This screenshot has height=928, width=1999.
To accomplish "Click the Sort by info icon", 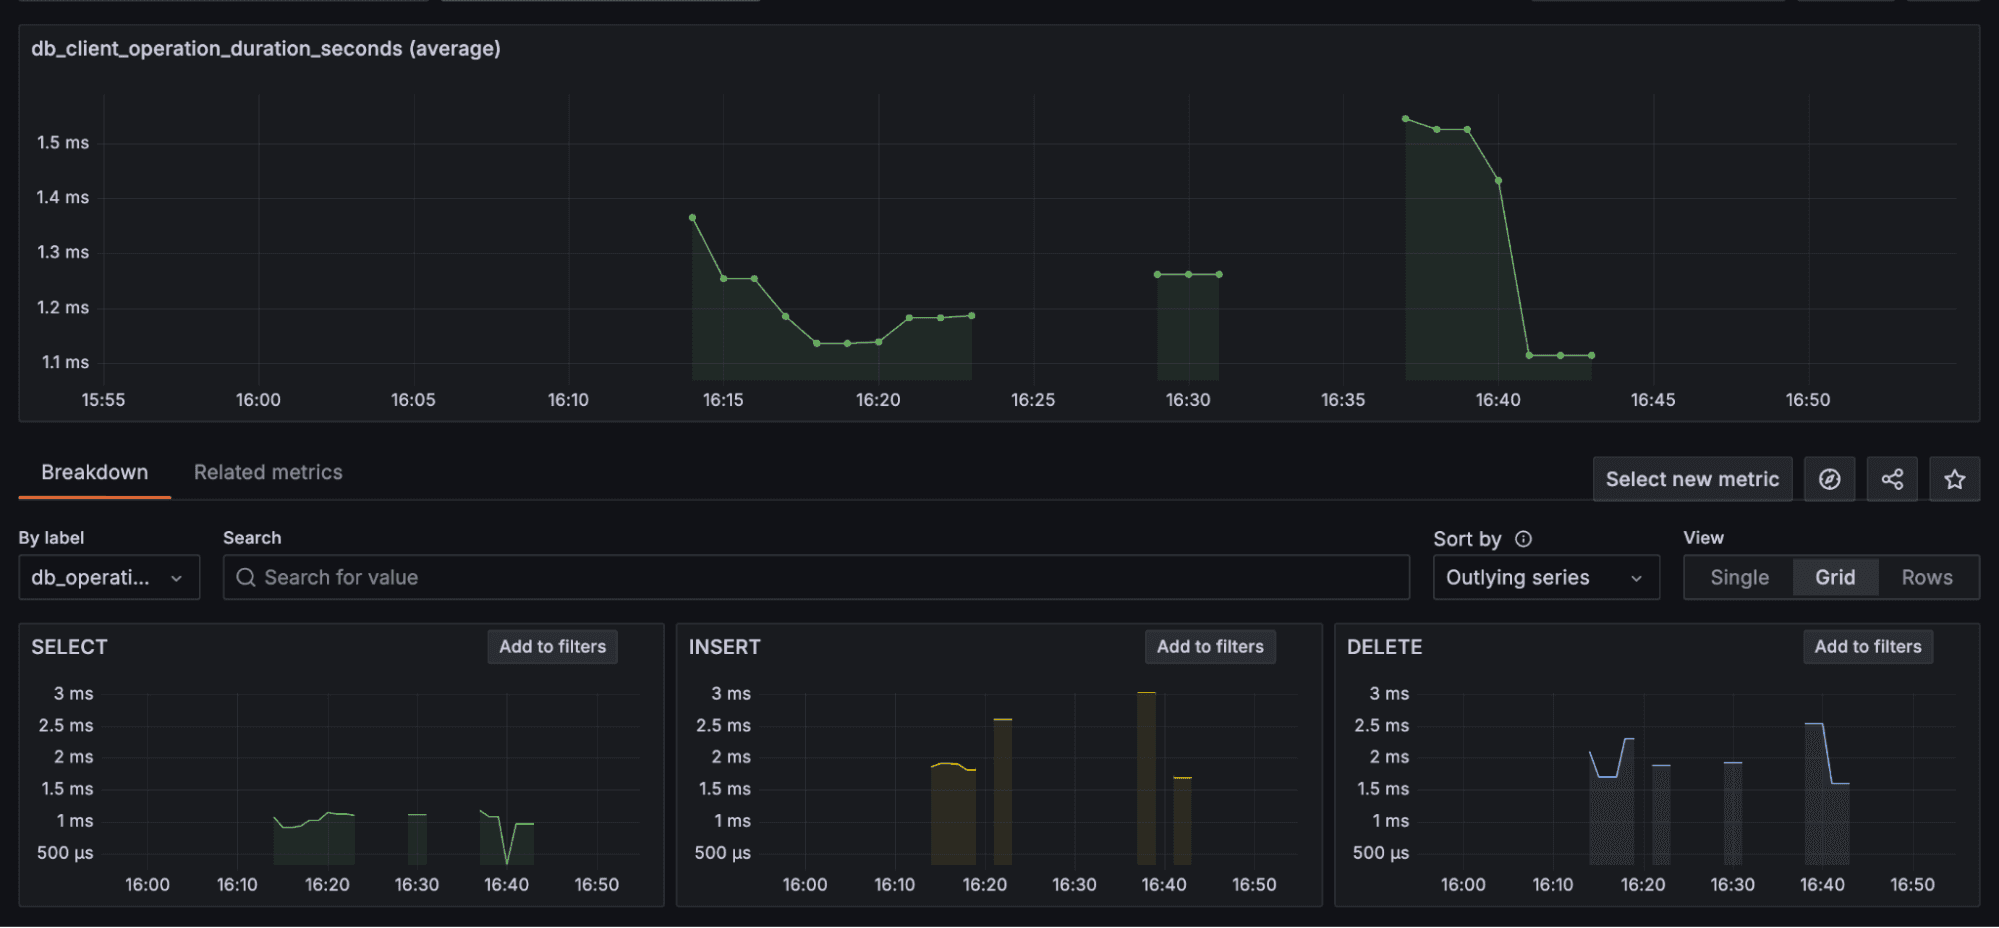I will coord(1522,539).
